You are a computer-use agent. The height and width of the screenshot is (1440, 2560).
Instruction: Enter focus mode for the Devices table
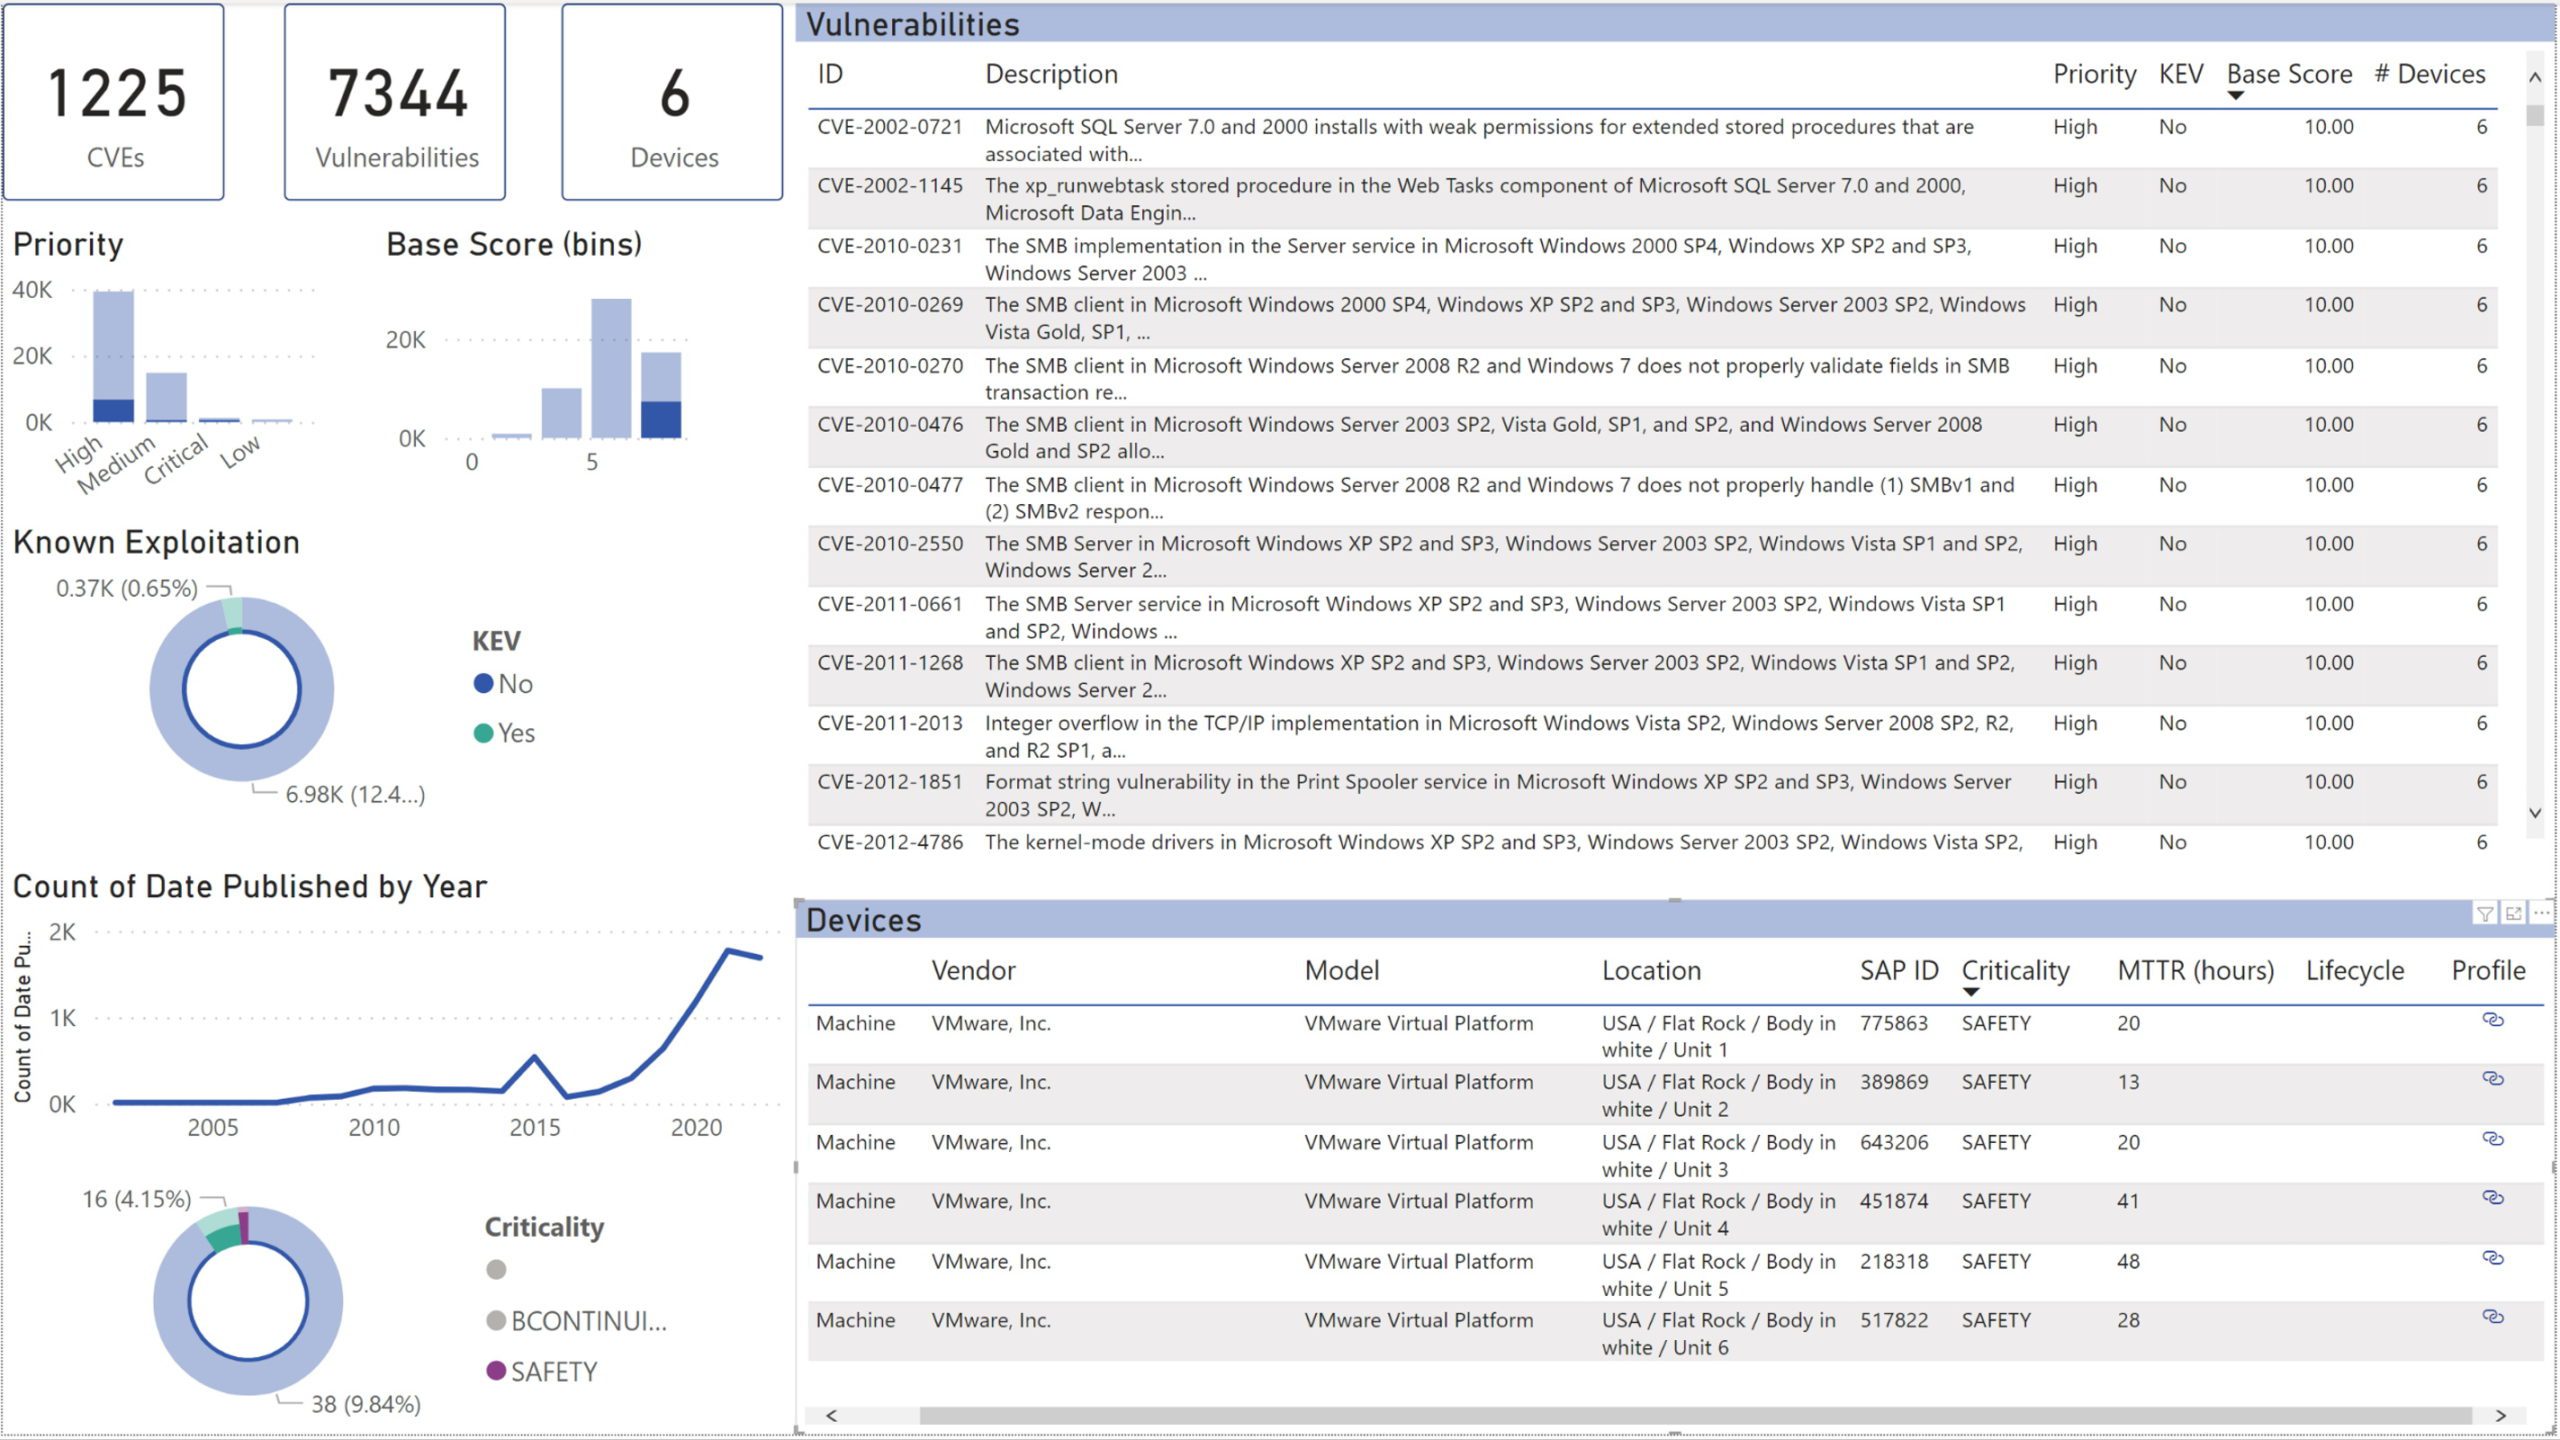2513,913
